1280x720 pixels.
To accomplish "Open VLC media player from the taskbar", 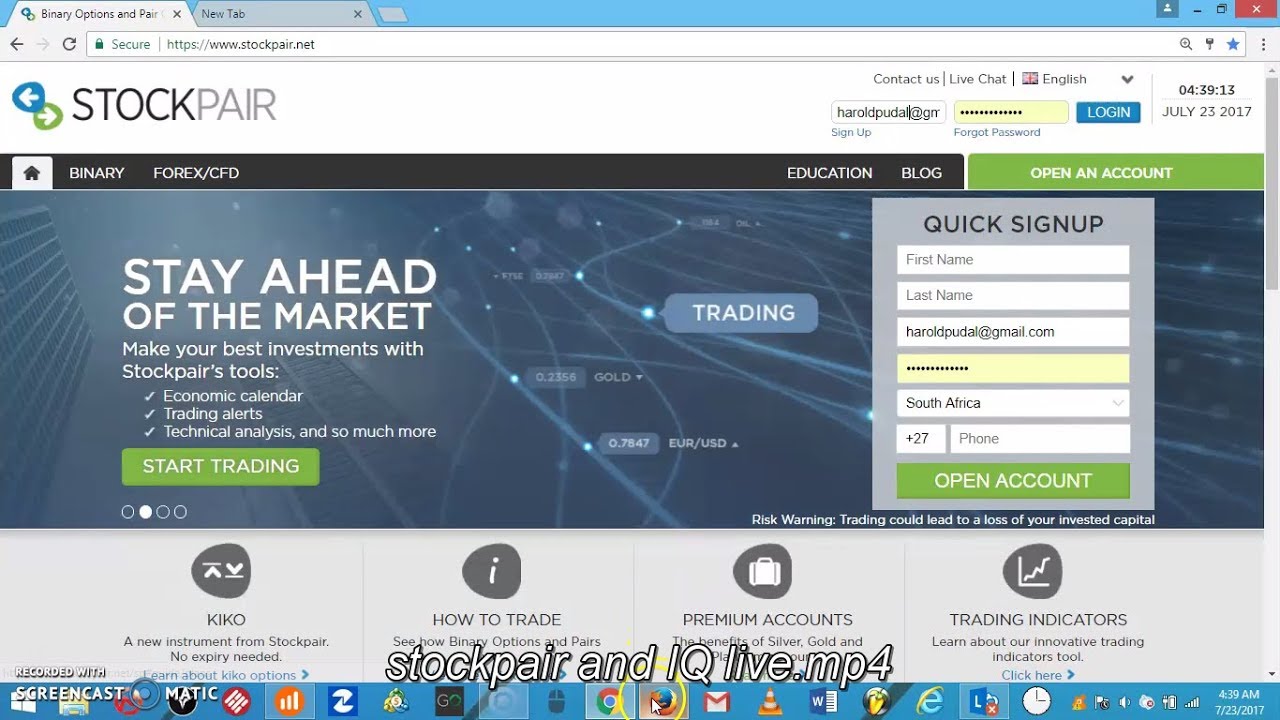I will tap(770, 702).
